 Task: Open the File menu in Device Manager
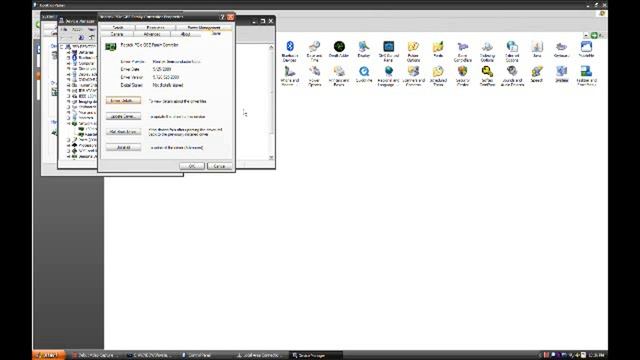coord(64,29)
